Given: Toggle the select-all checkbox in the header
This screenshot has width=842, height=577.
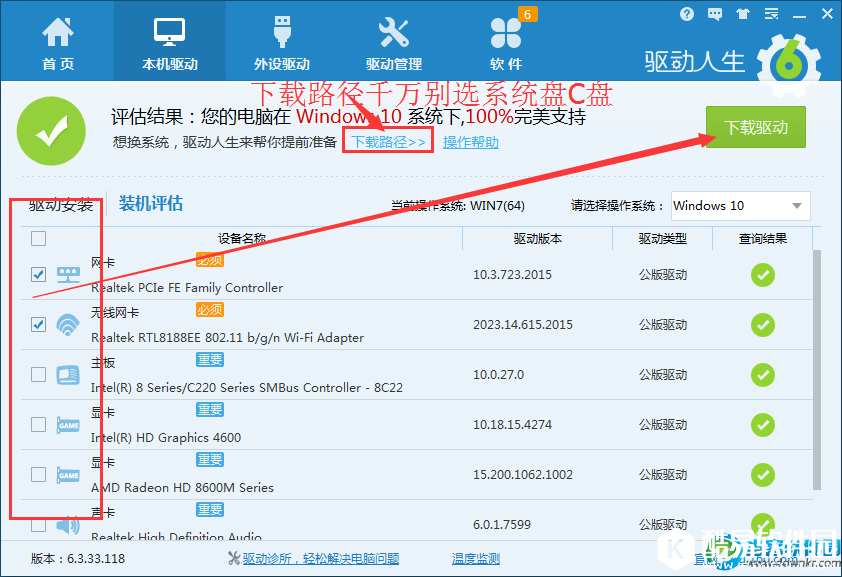Looking at the screenshot, I should click(x=38, y=238).
